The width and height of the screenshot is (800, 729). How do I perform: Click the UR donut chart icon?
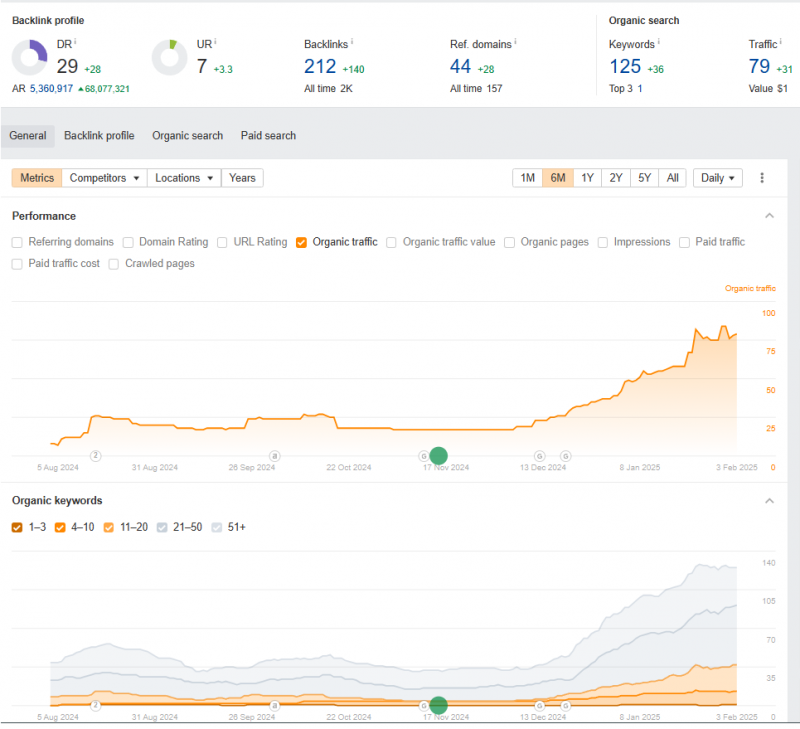tap(170, 58)
